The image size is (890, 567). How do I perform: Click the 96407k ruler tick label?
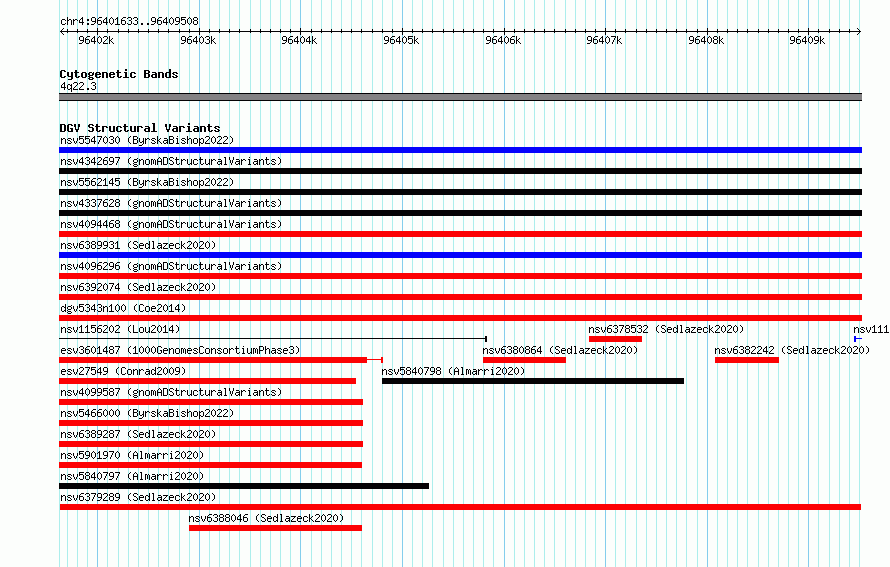[604, 40]
